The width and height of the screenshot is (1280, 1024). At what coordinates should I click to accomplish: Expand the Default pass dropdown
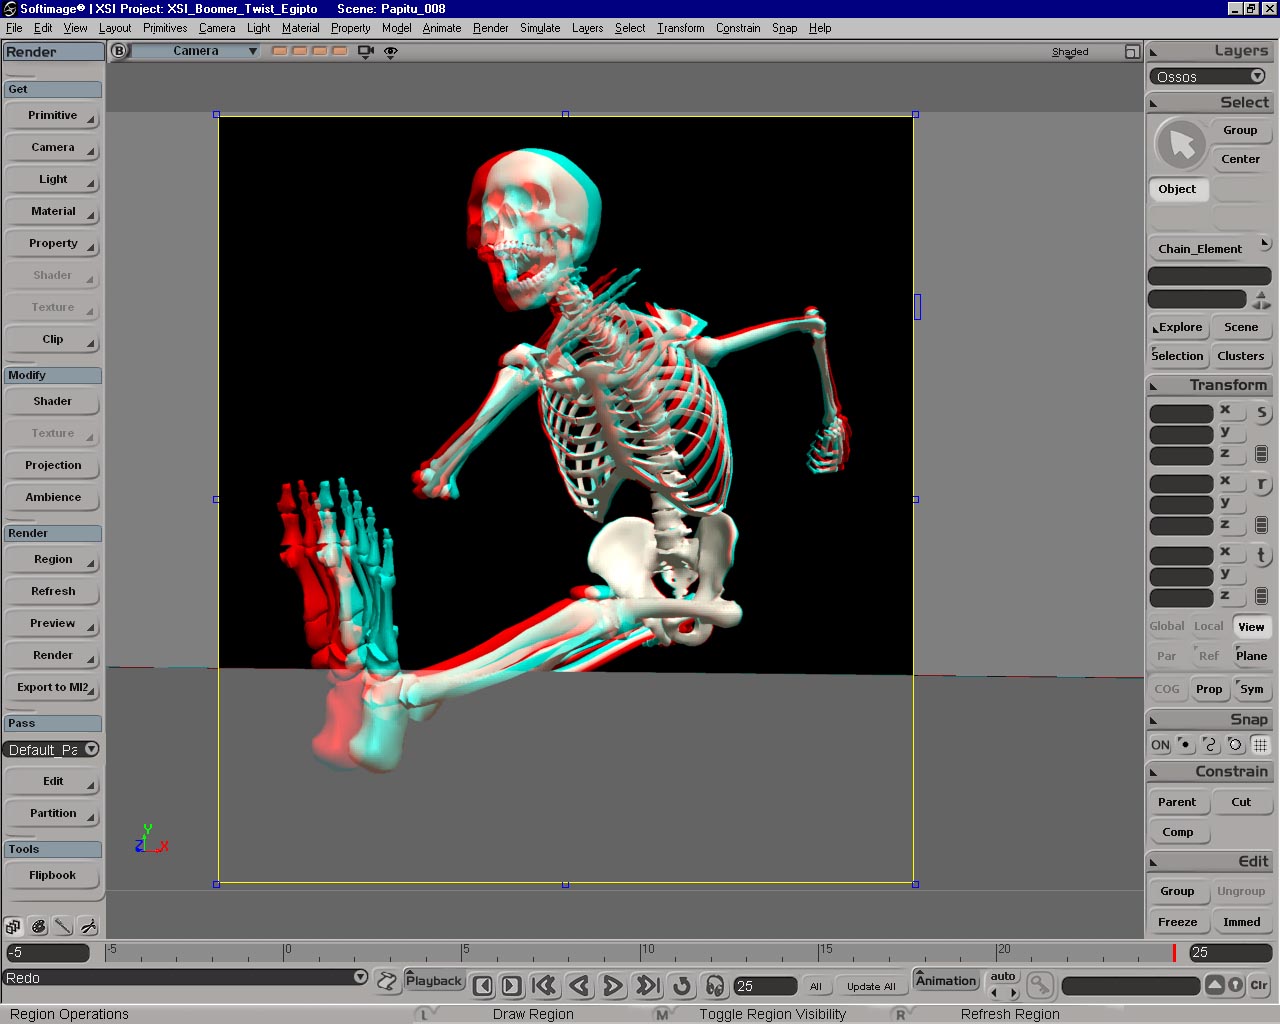click(x=91, y=749)
